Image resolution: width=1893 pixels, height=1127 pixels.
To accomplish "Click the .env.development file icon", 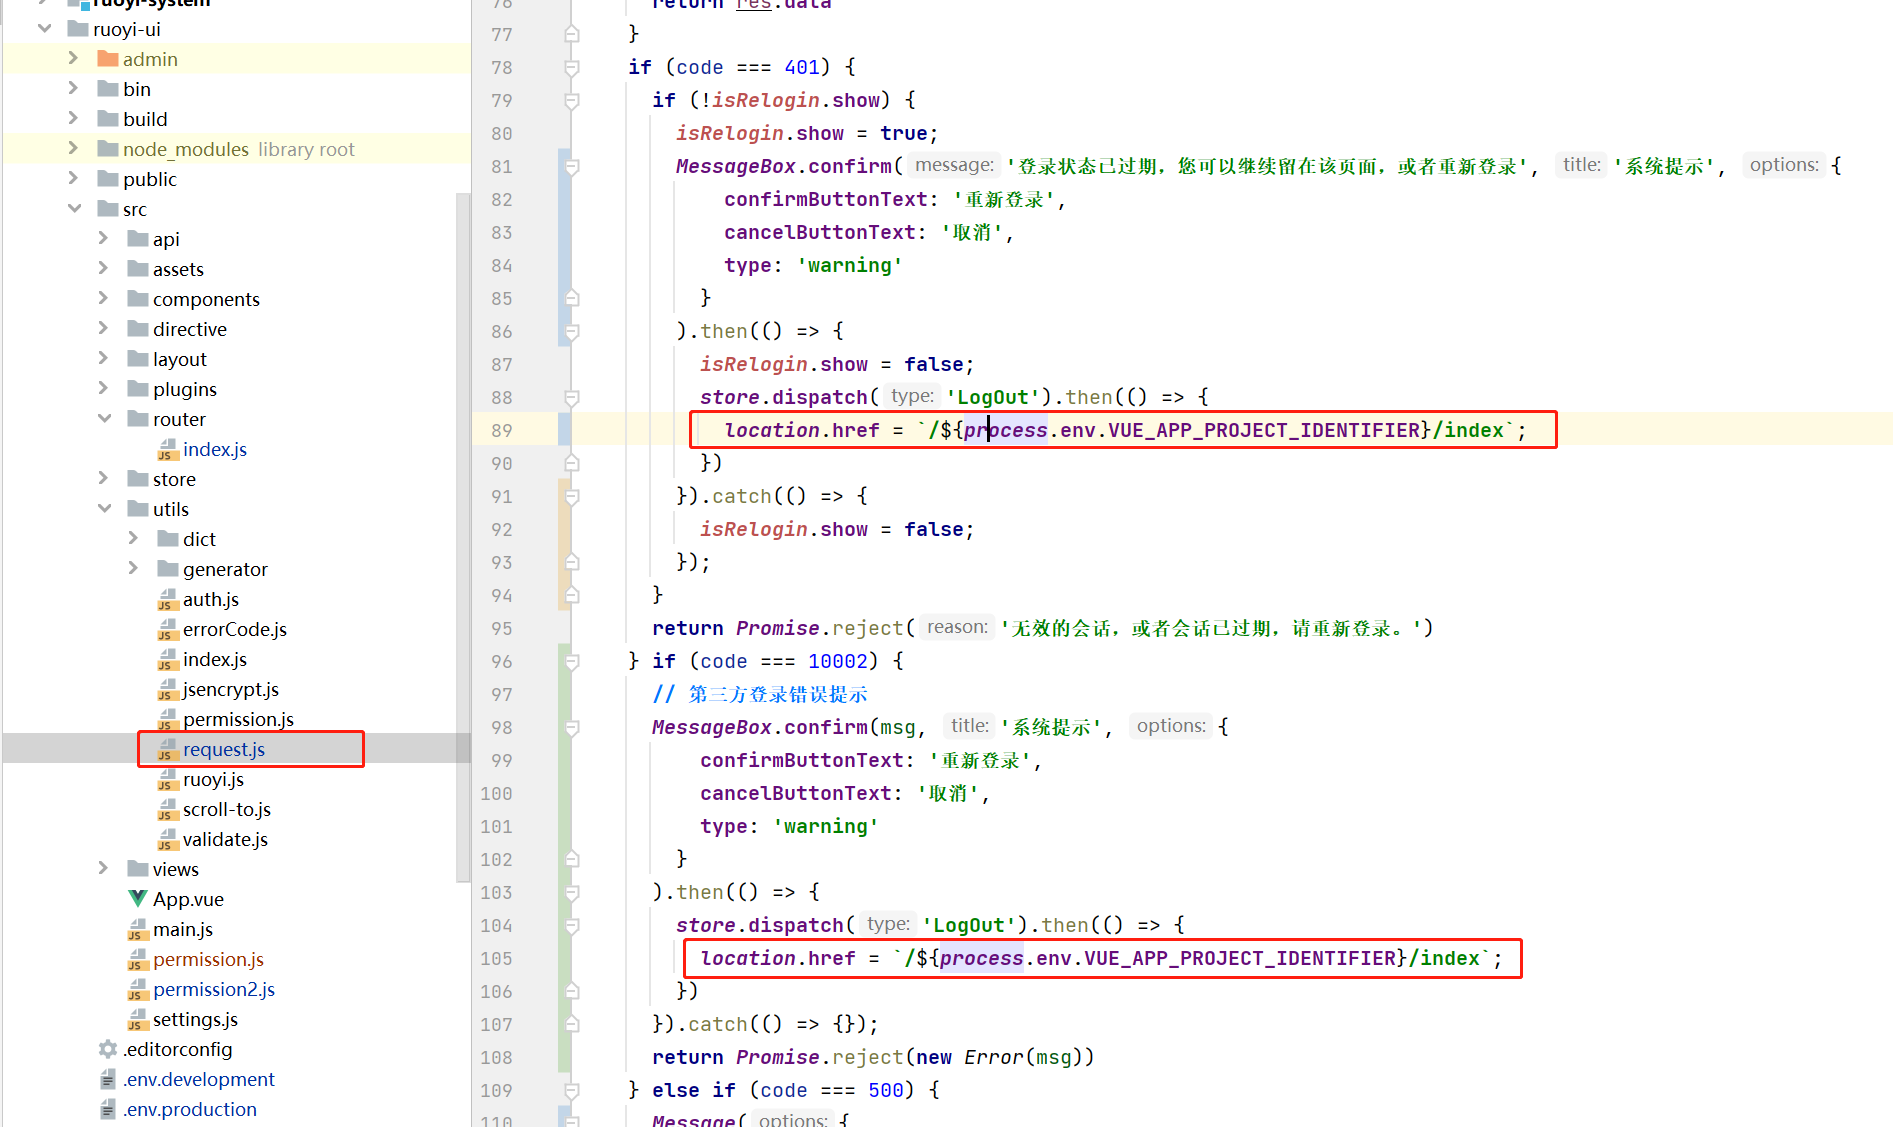I will click(108, 1080).
